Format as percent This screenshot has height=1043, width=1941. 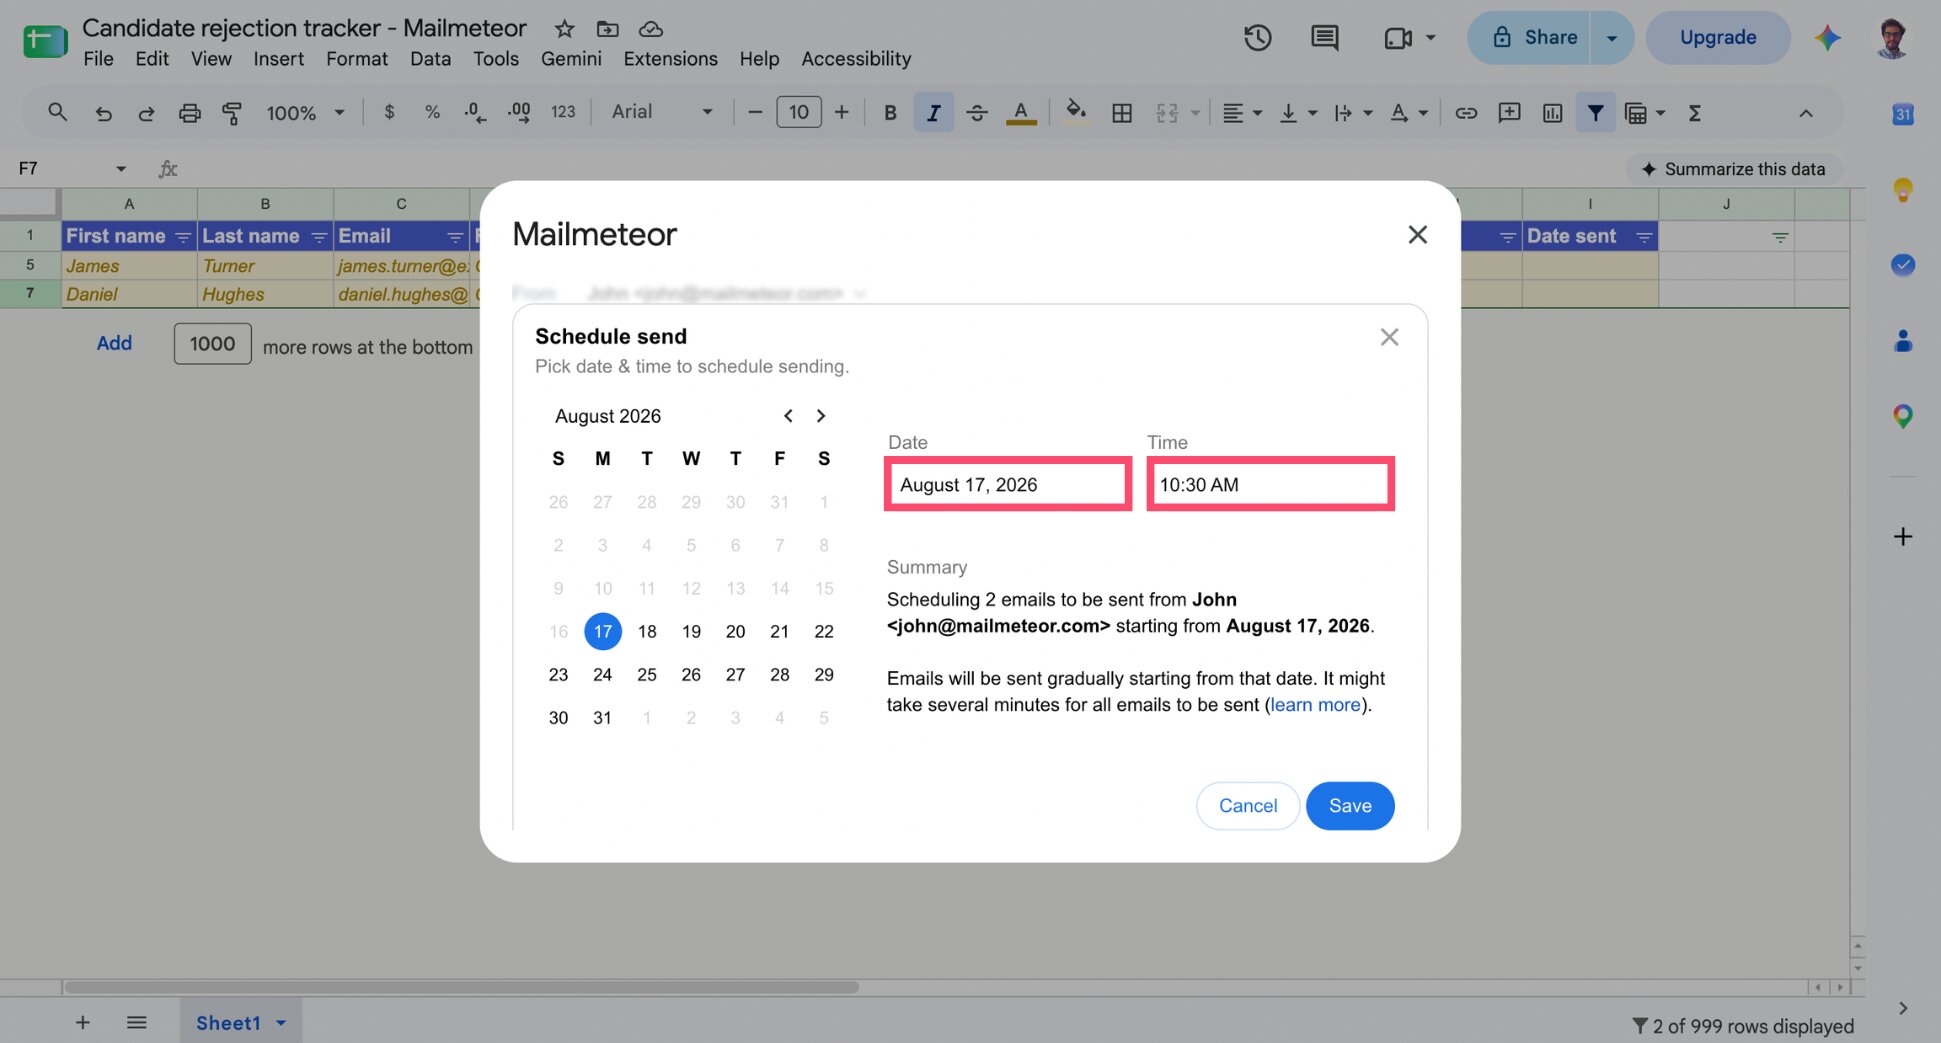tap(432, 112)
